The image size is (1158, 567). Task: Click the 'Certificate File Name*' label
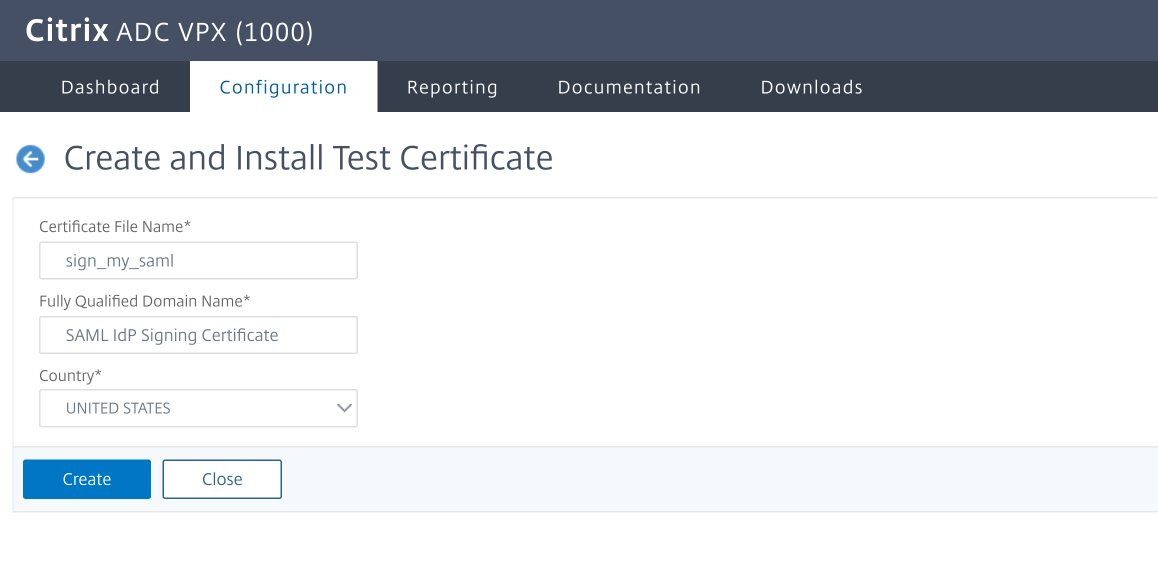tap(115, 226)
